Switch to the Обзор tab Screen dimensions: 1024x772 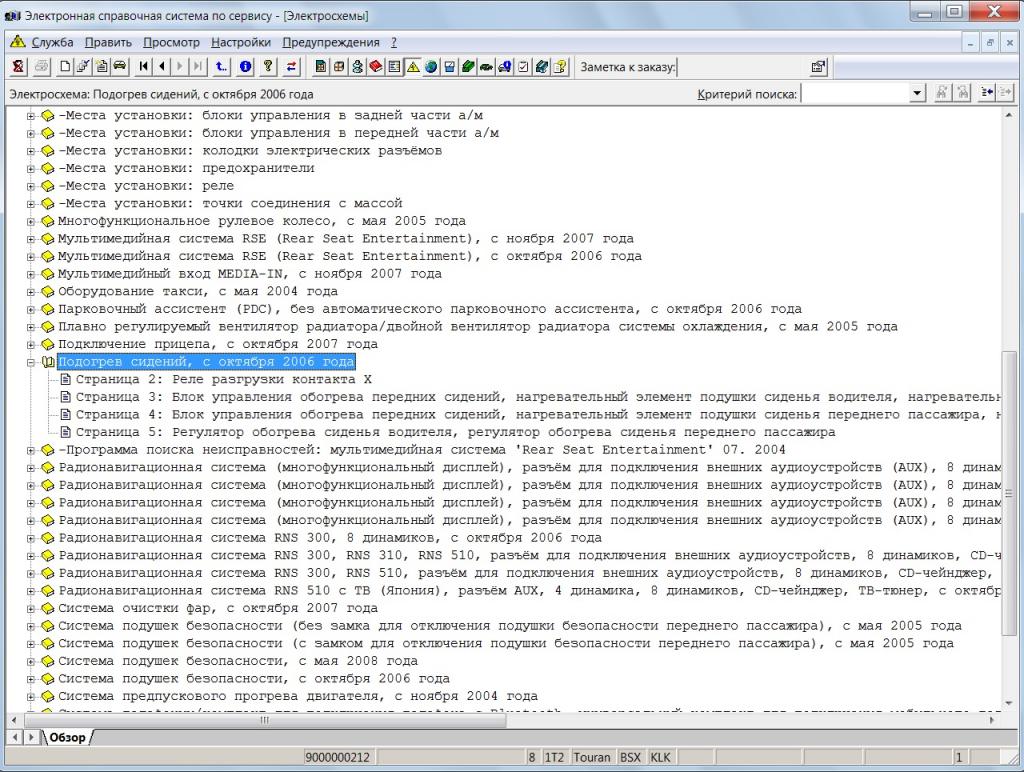[67, 737]
